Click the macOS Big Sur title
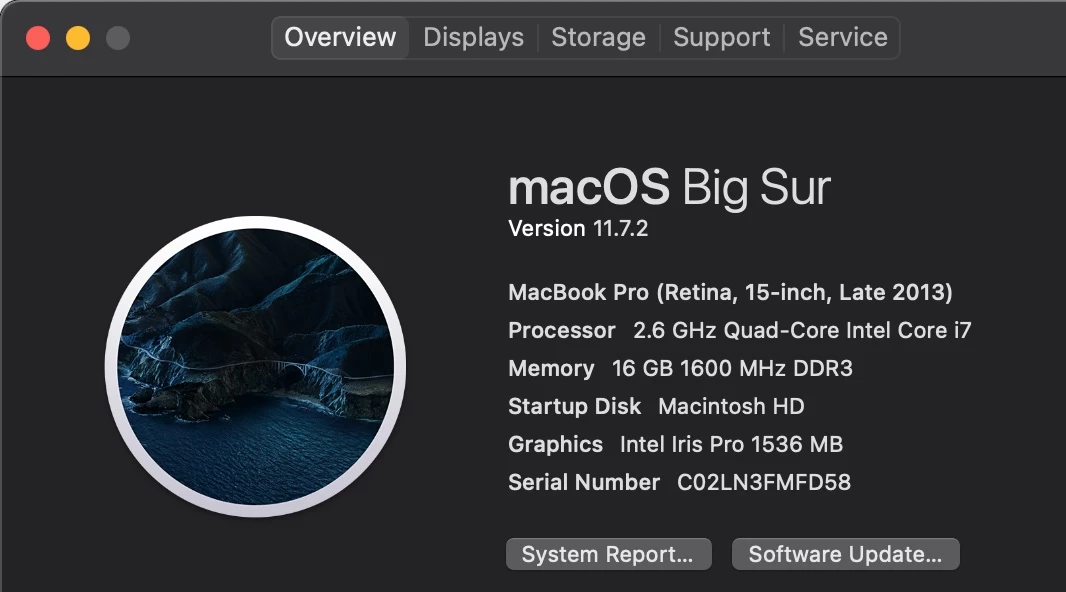The height and width of the screenshot is (592, 1066). [669, 187]
